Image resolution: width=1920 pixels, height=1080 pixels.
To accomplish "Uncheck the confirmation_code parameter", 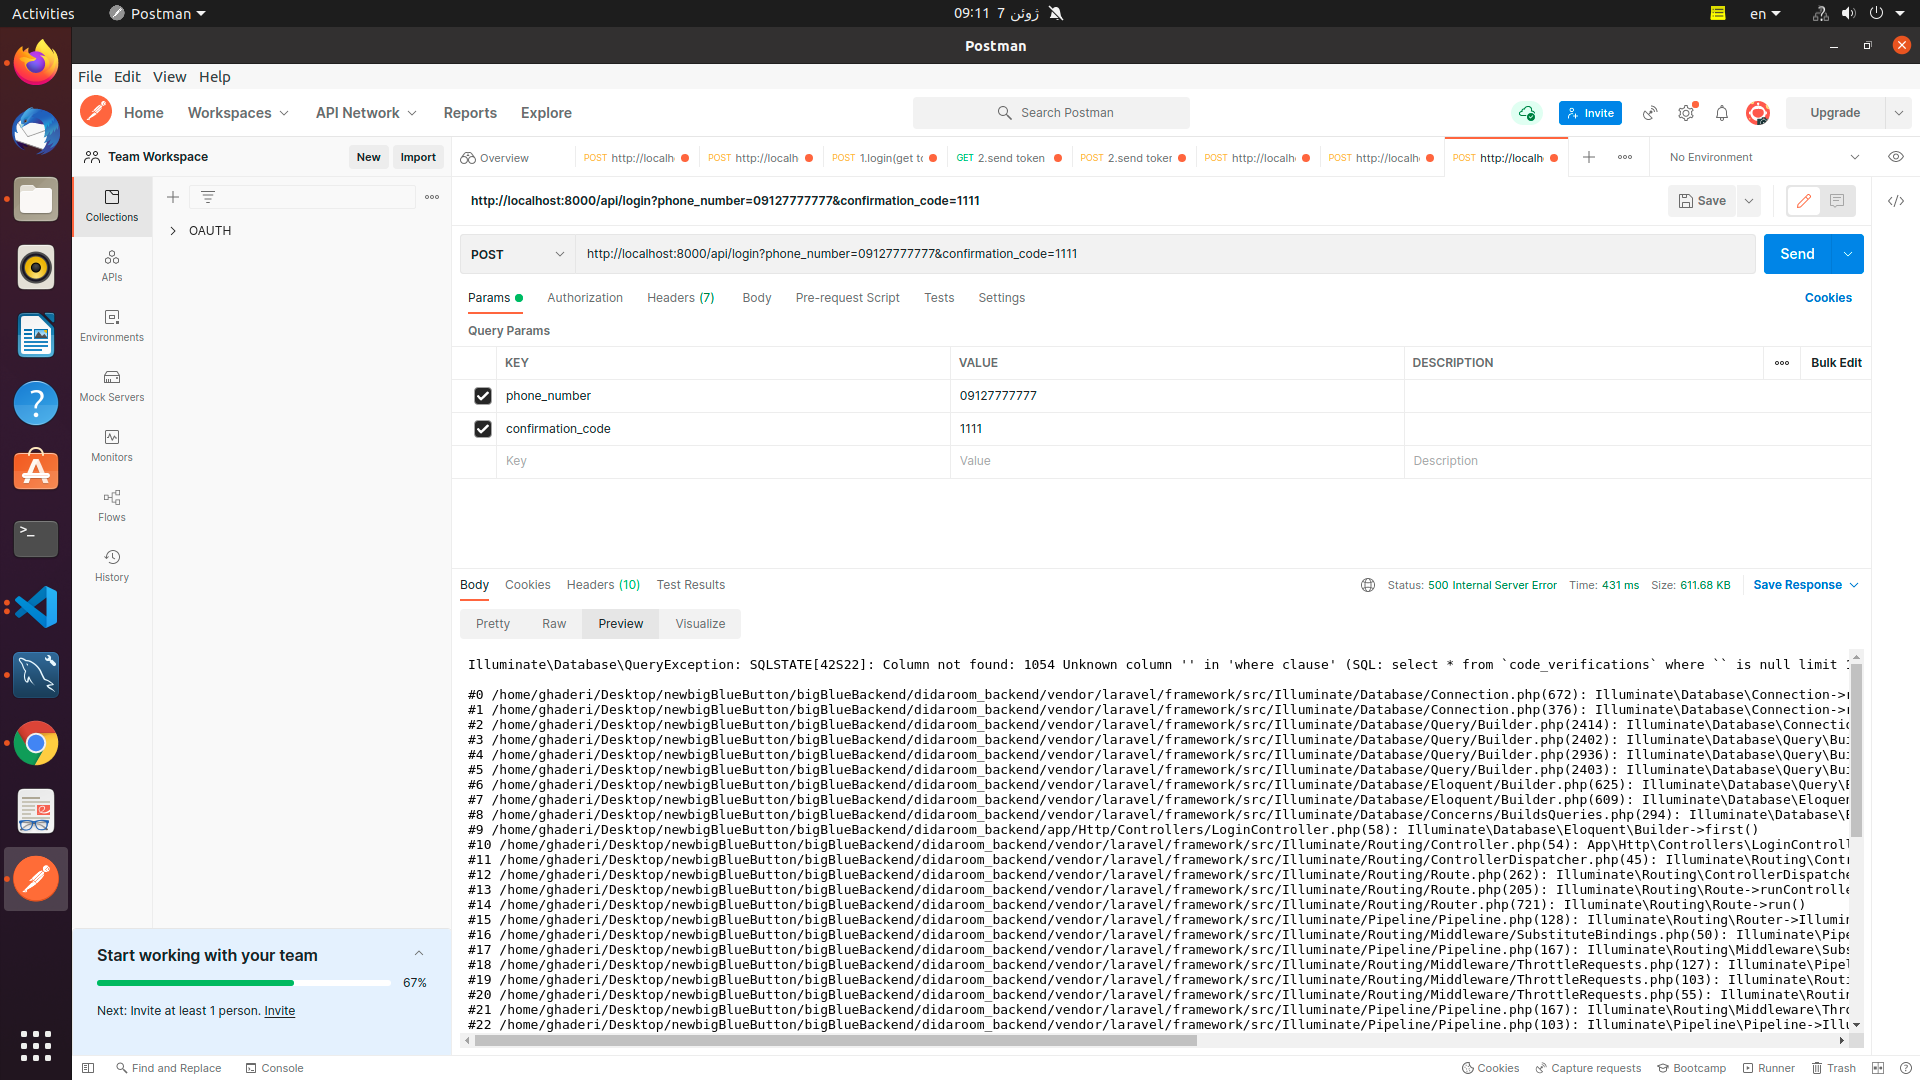I will pyautogui.click(x=483, y=429).
